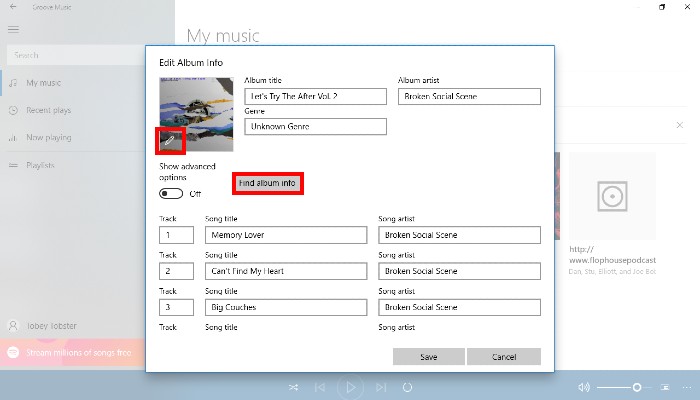Viewport: 700px width, 400px height.
Task: Enable Show advanced options toggle
Action: 171,193
